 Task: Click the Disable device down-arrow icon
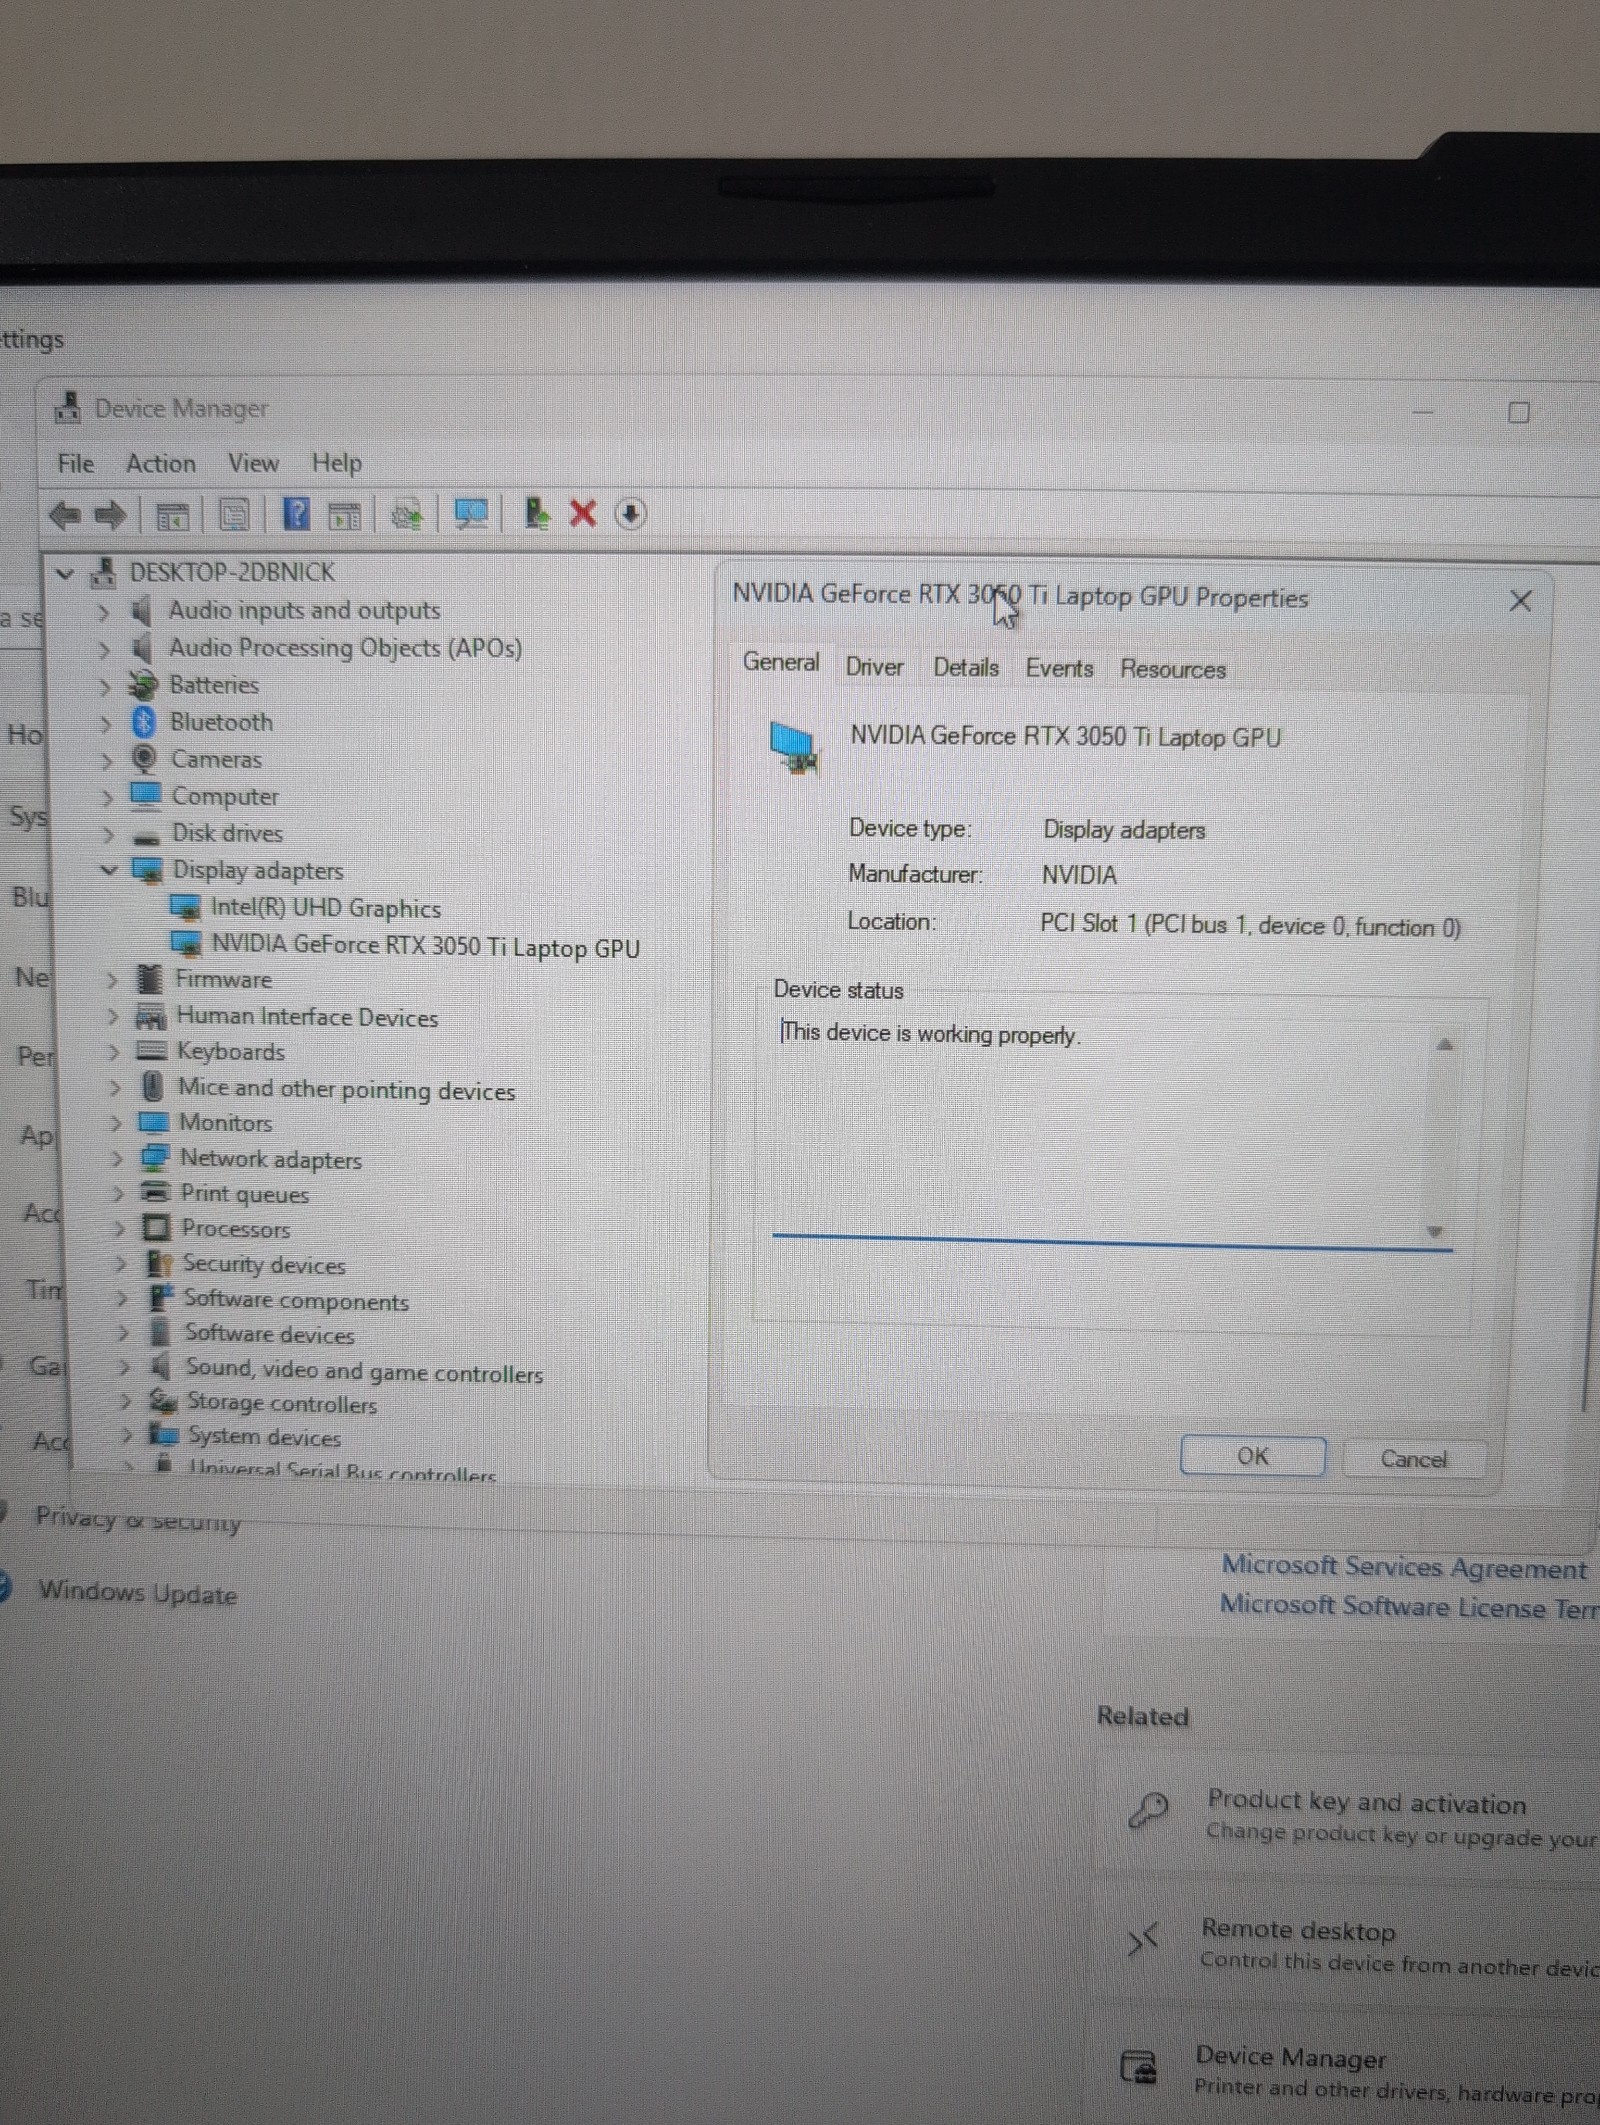point(630,514)
